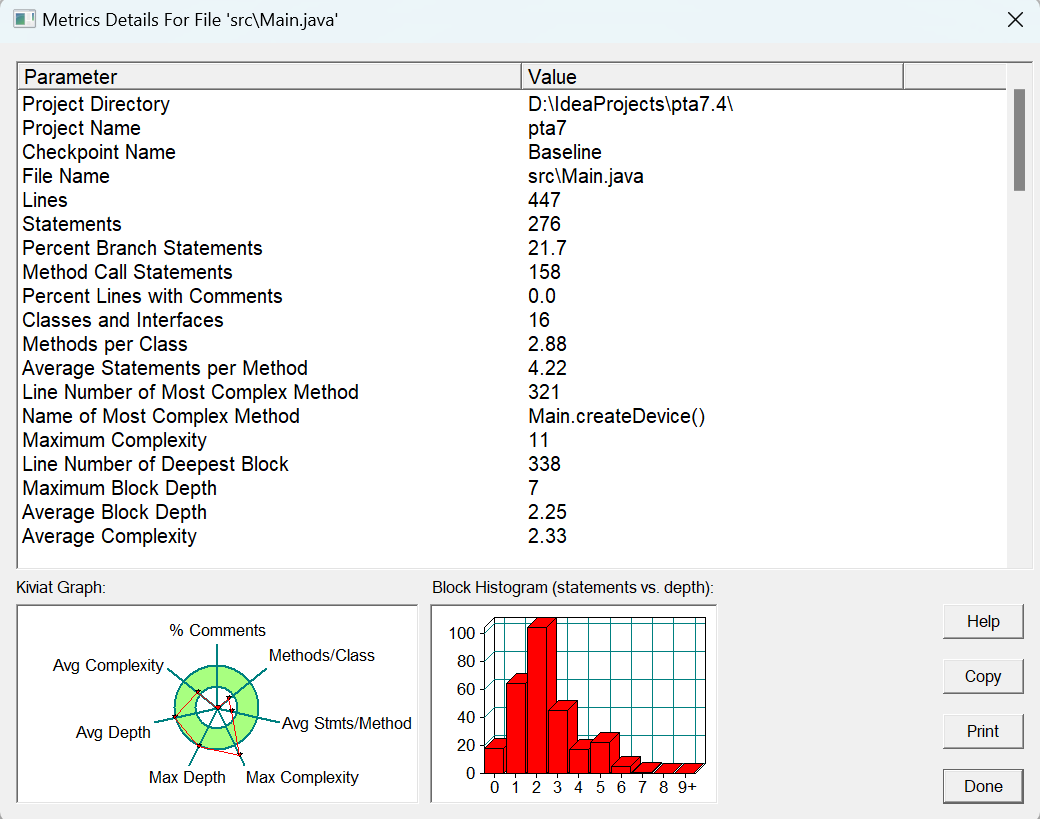Click the Block Histogram chart

coord(574,704)
